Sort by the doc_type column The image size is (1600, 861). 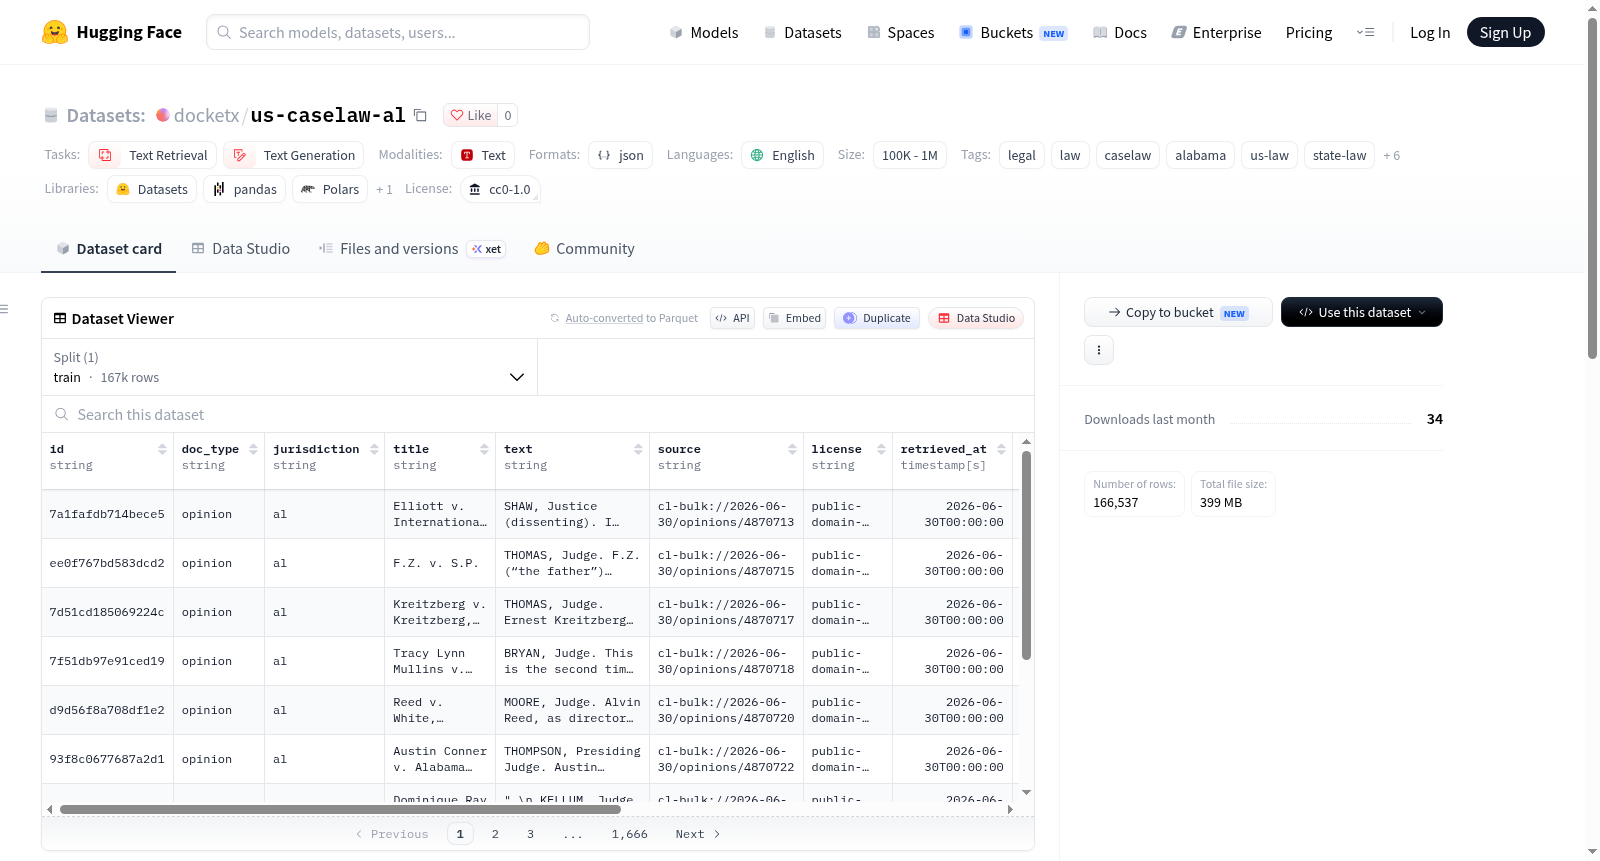(253, 449)
